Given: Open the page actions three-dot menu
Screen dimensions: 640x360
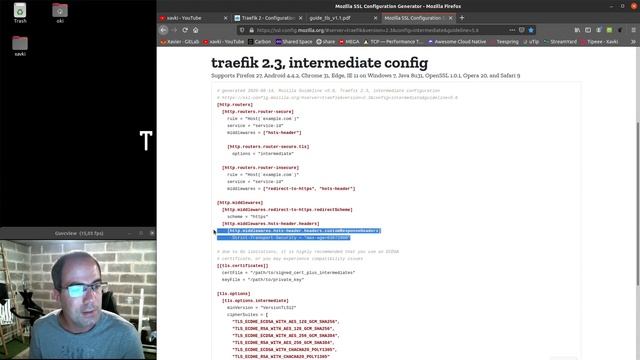Looking at the screenshot, I should point(512,30).
